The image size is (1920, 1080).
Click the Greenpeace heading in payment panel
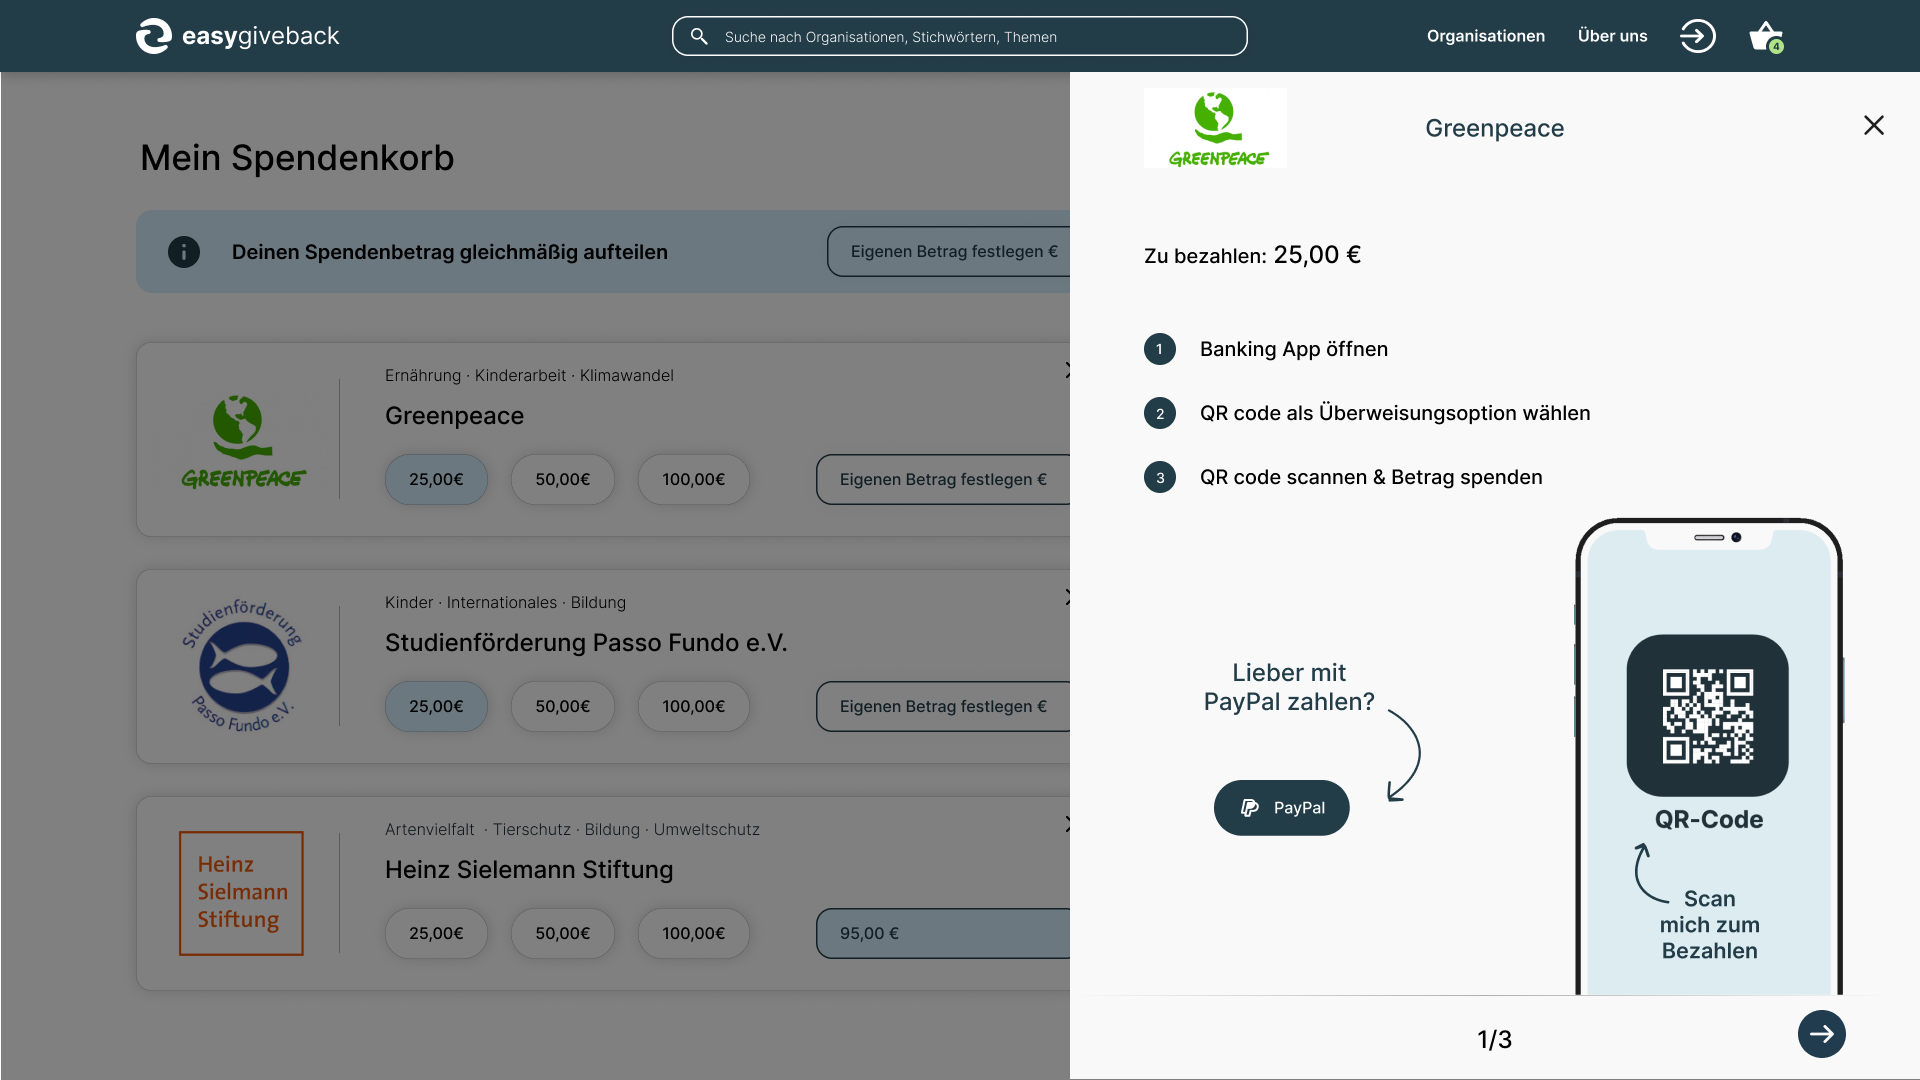(x=1495, y=128)
